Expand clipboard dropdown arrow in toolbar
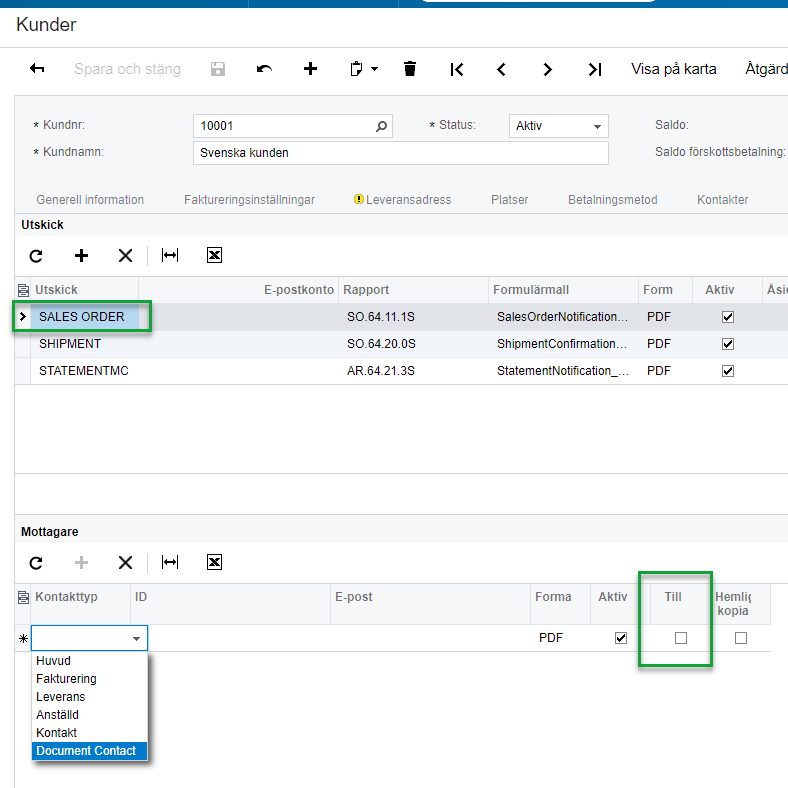The height and width of the screenshot is (788, 788). 375,69
